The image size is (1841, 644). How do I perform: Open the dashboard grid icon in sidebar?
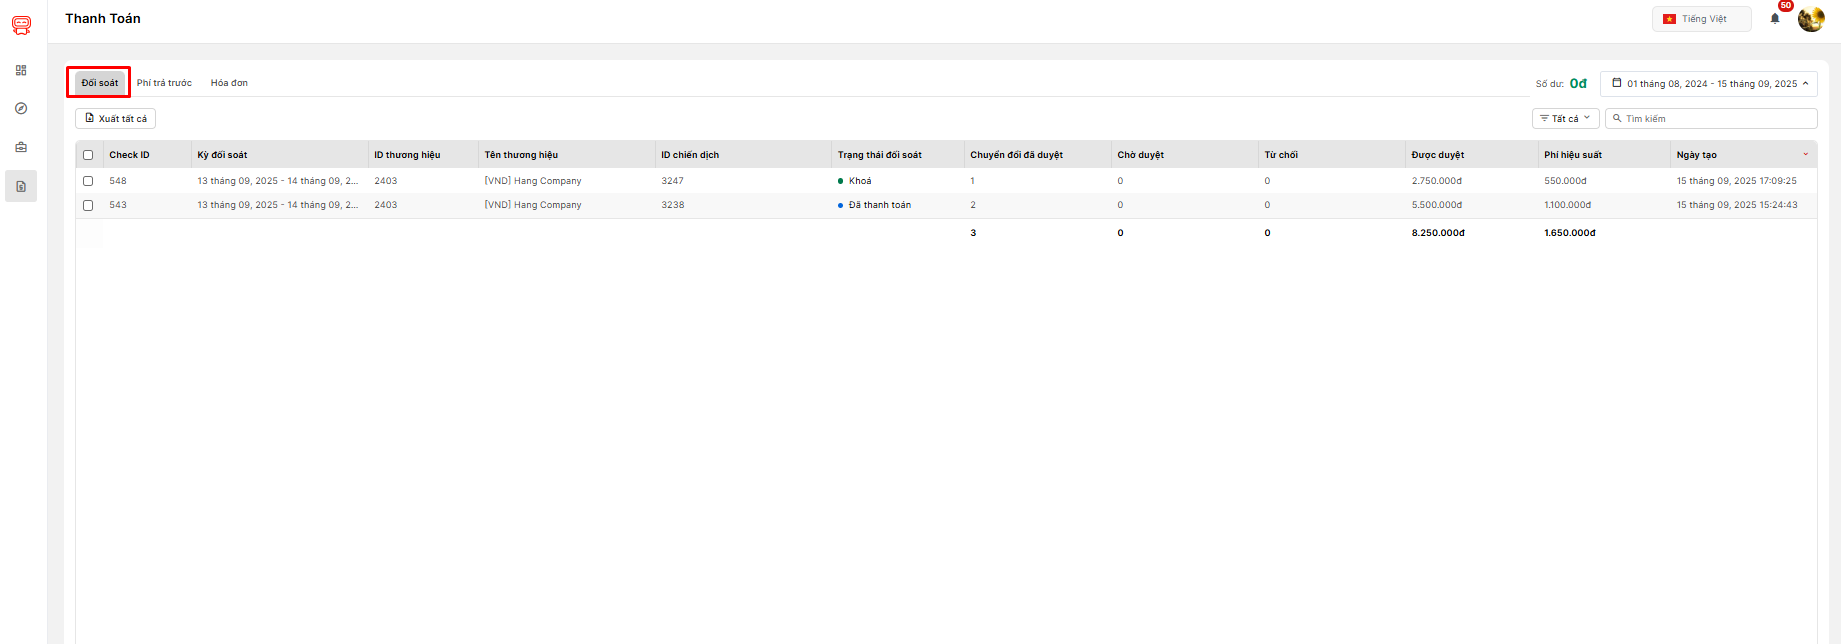pyautogui.click(x=21, y=71)
